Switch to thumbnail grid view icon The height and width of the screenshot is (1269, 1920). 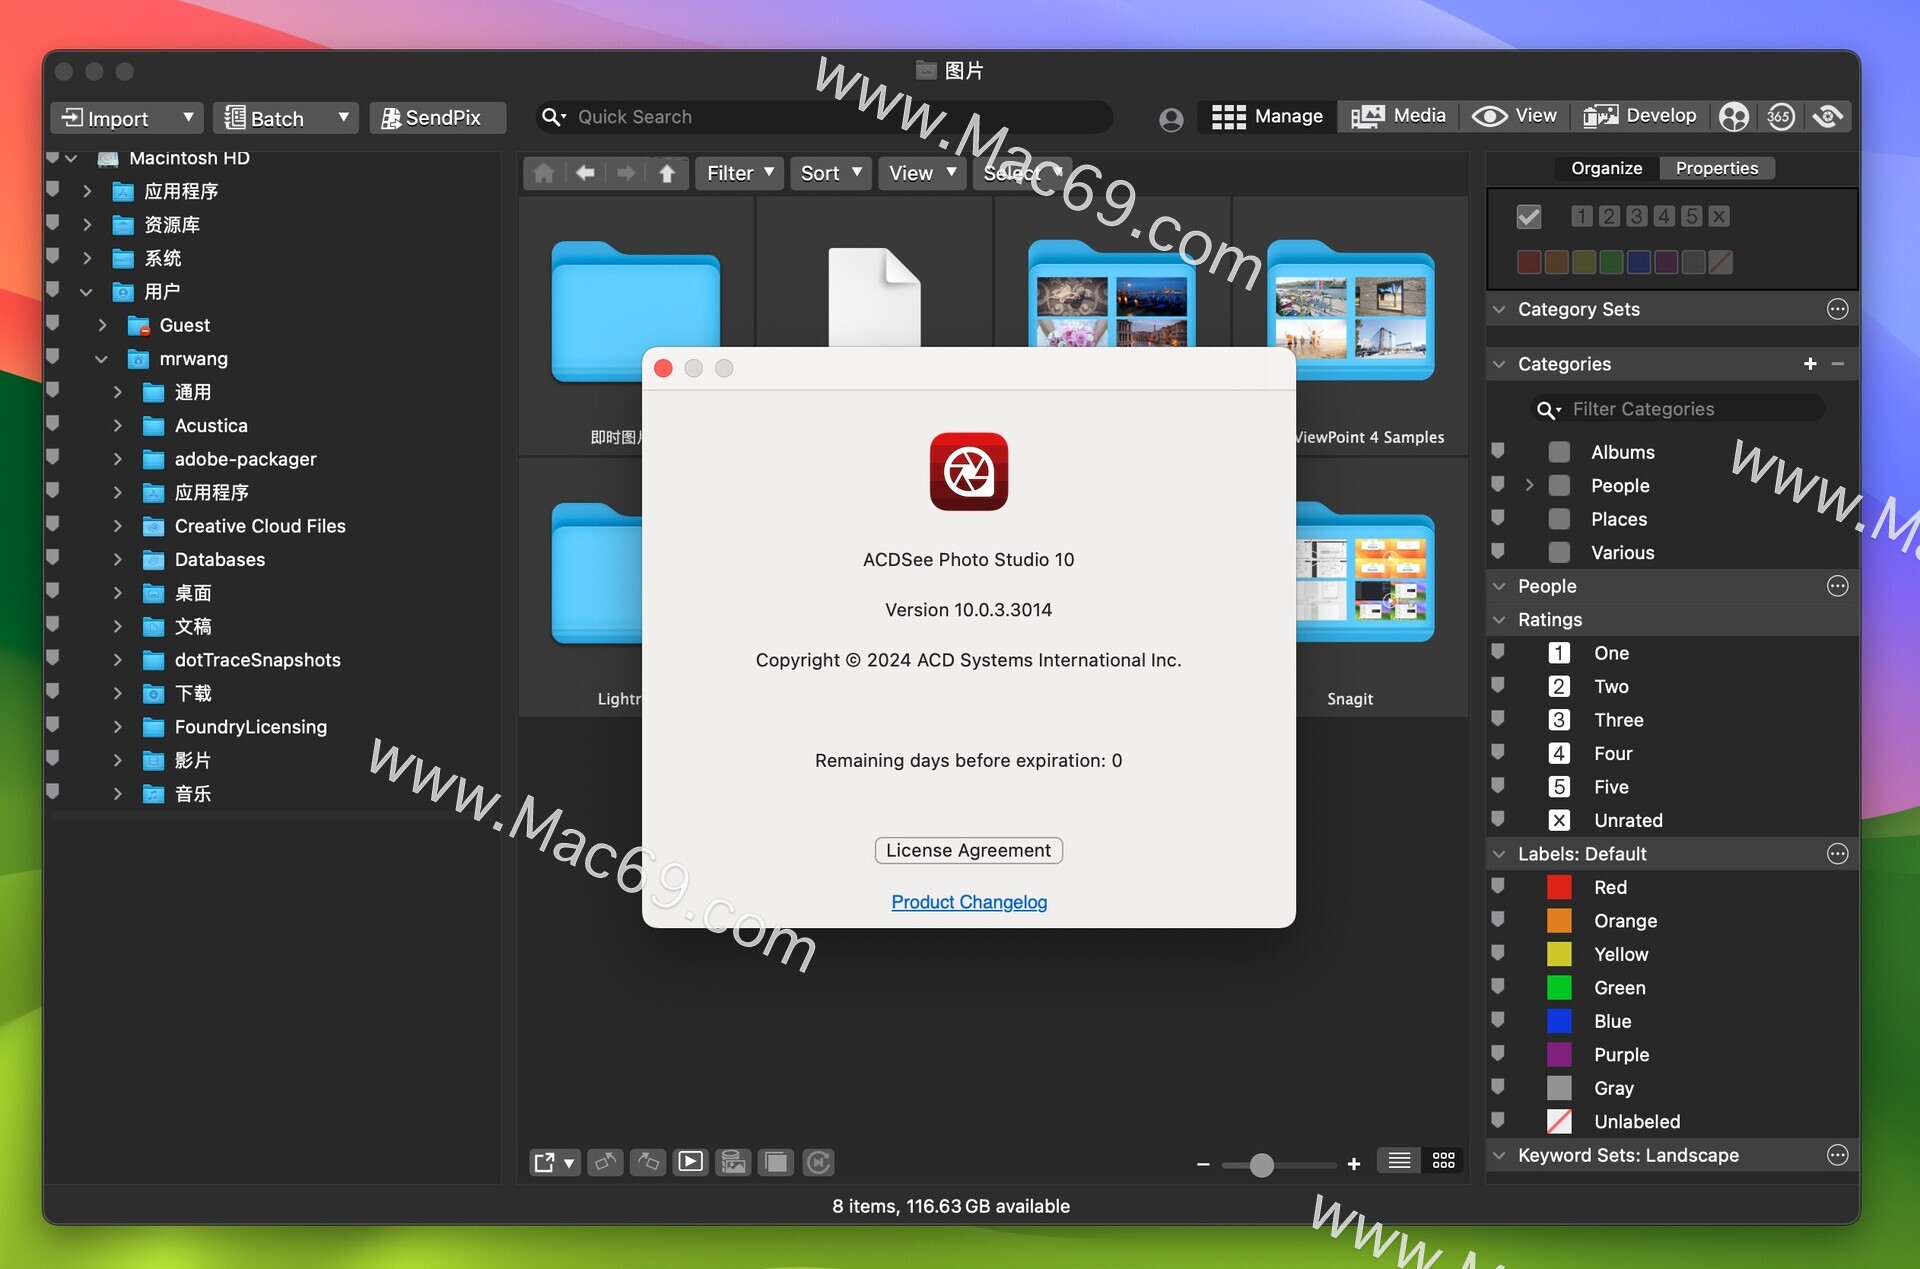click(1443, 1161)
